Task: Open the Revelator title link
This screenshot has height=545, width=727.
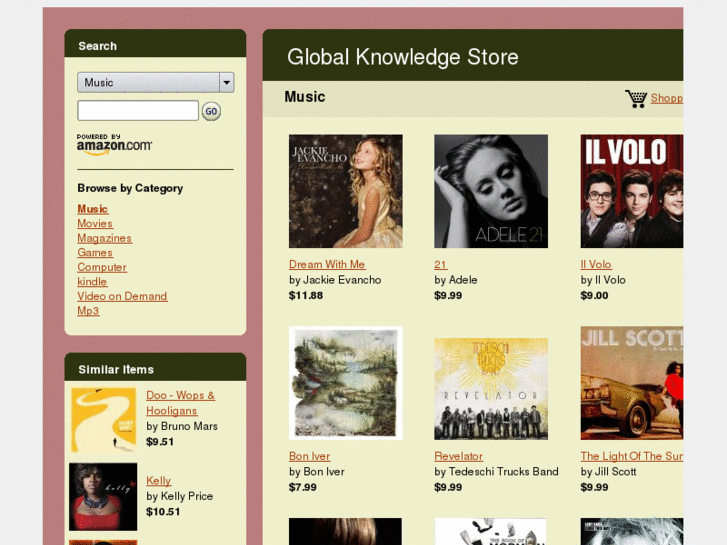Action: coord(459,456)
